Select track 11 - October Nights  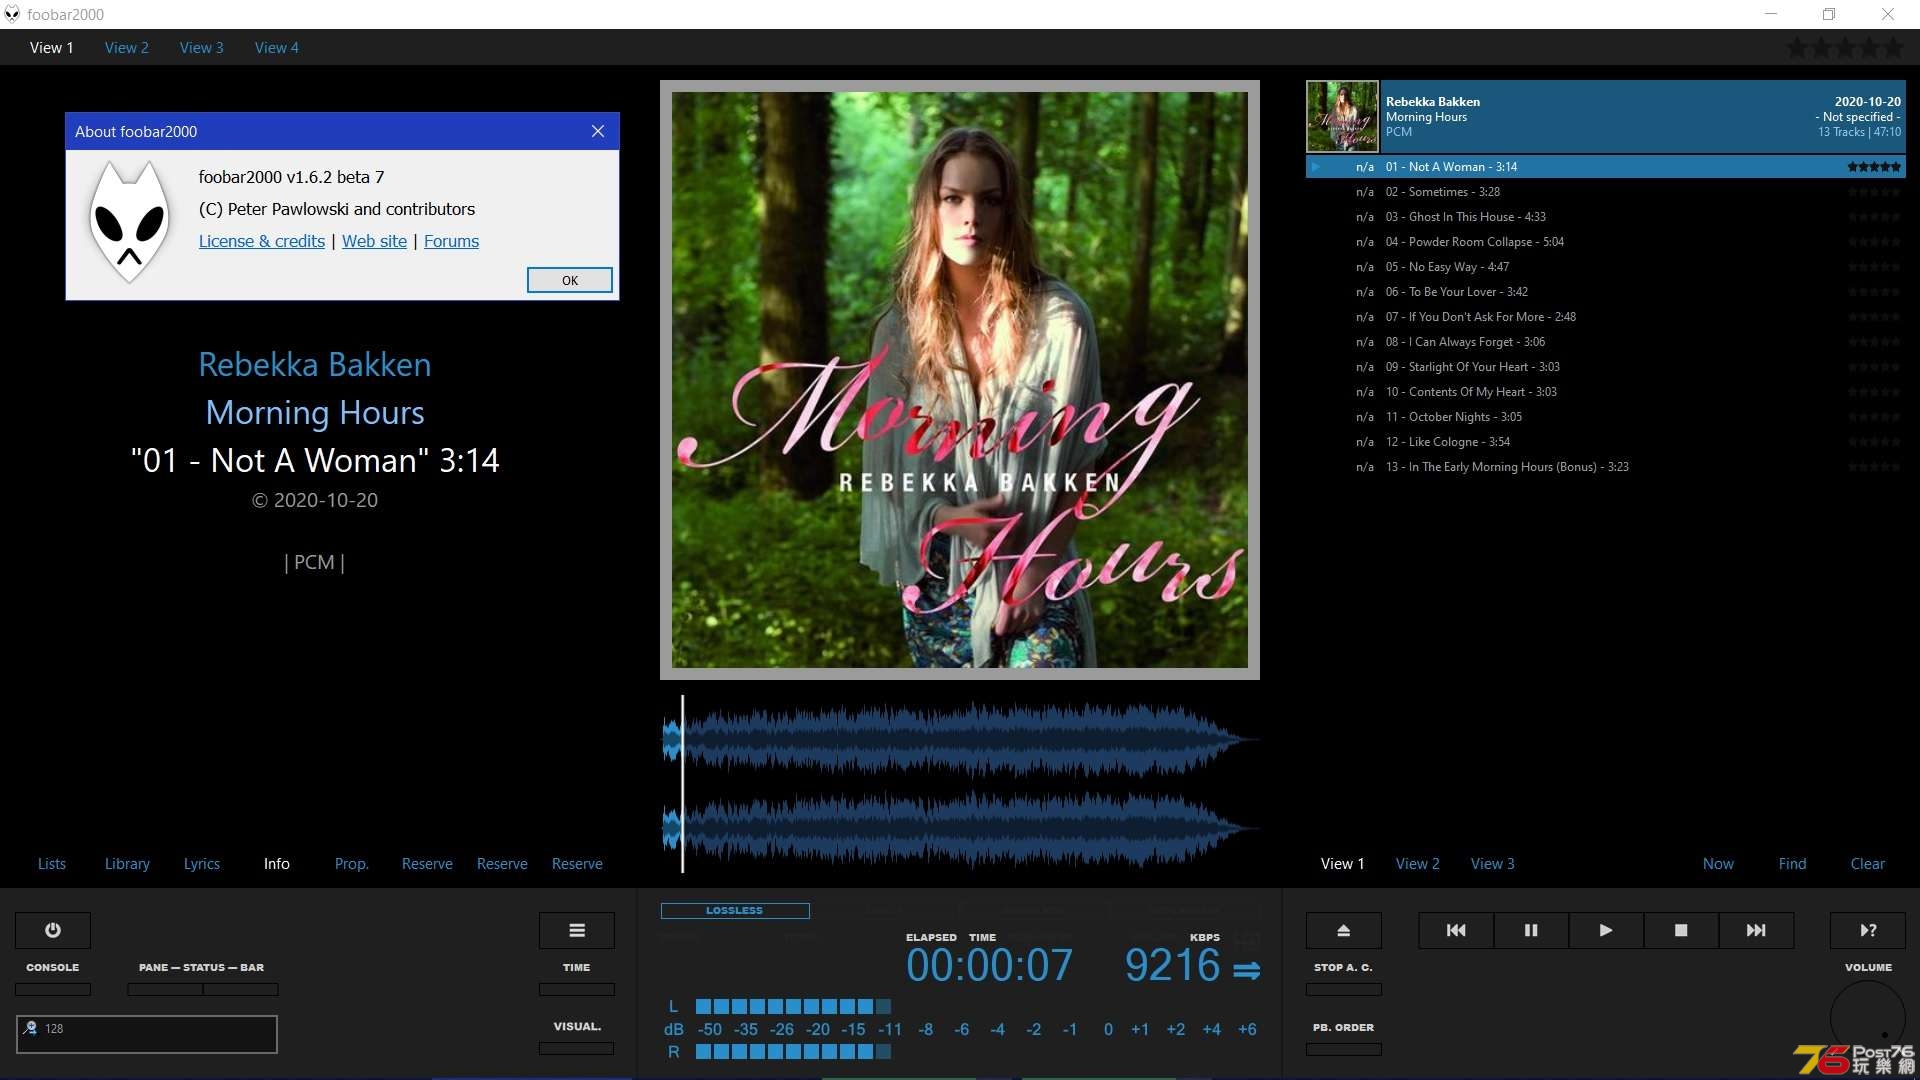click(1606, 417)
